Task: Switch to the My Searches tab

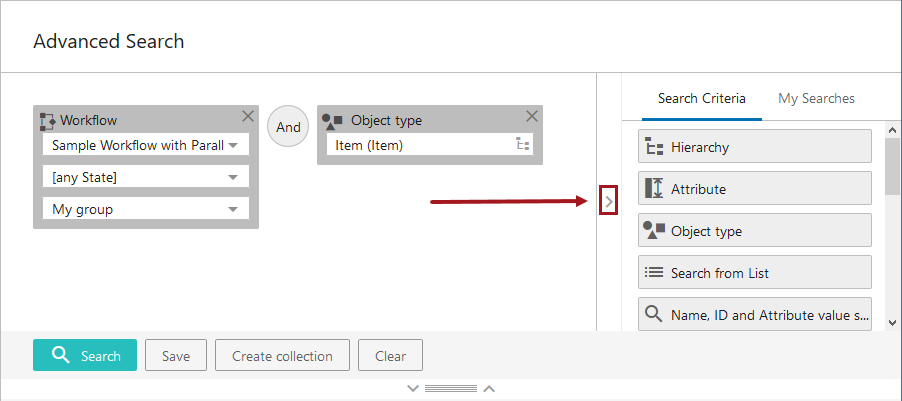Action: (816, 99)
